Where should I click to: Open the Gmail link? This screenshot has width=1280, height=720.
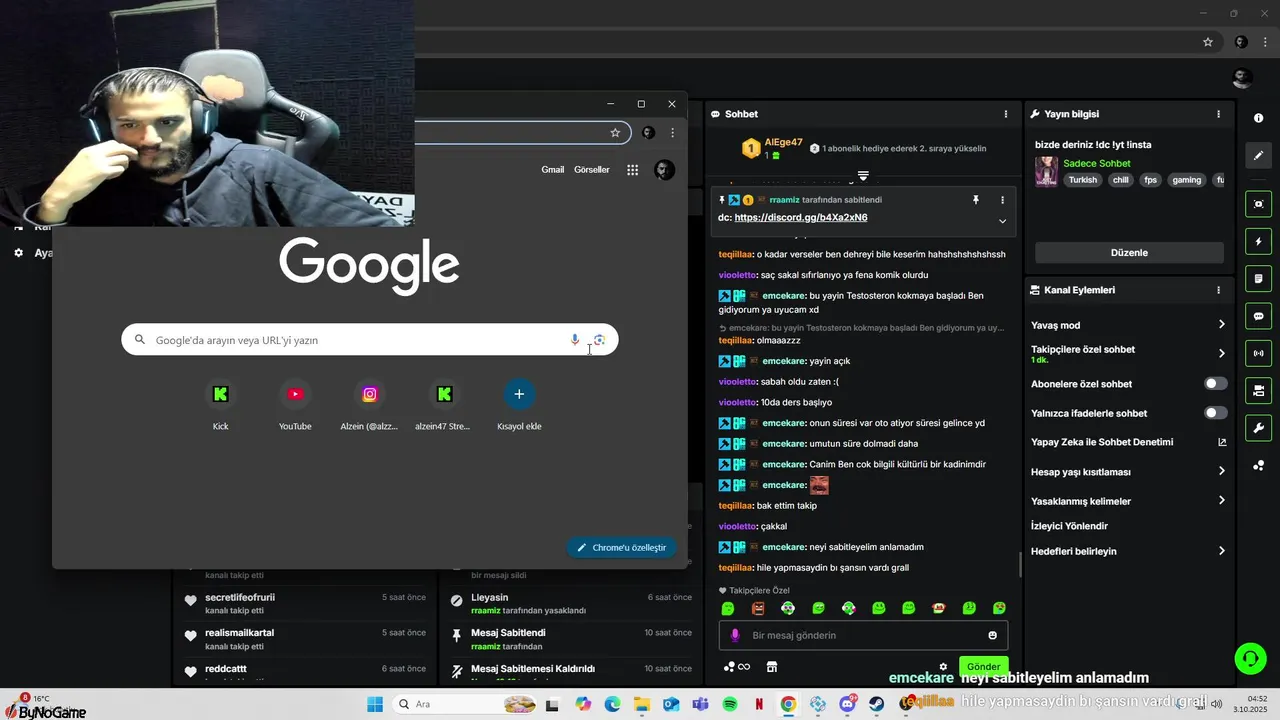pyautogui.click(x=553, y=170)
